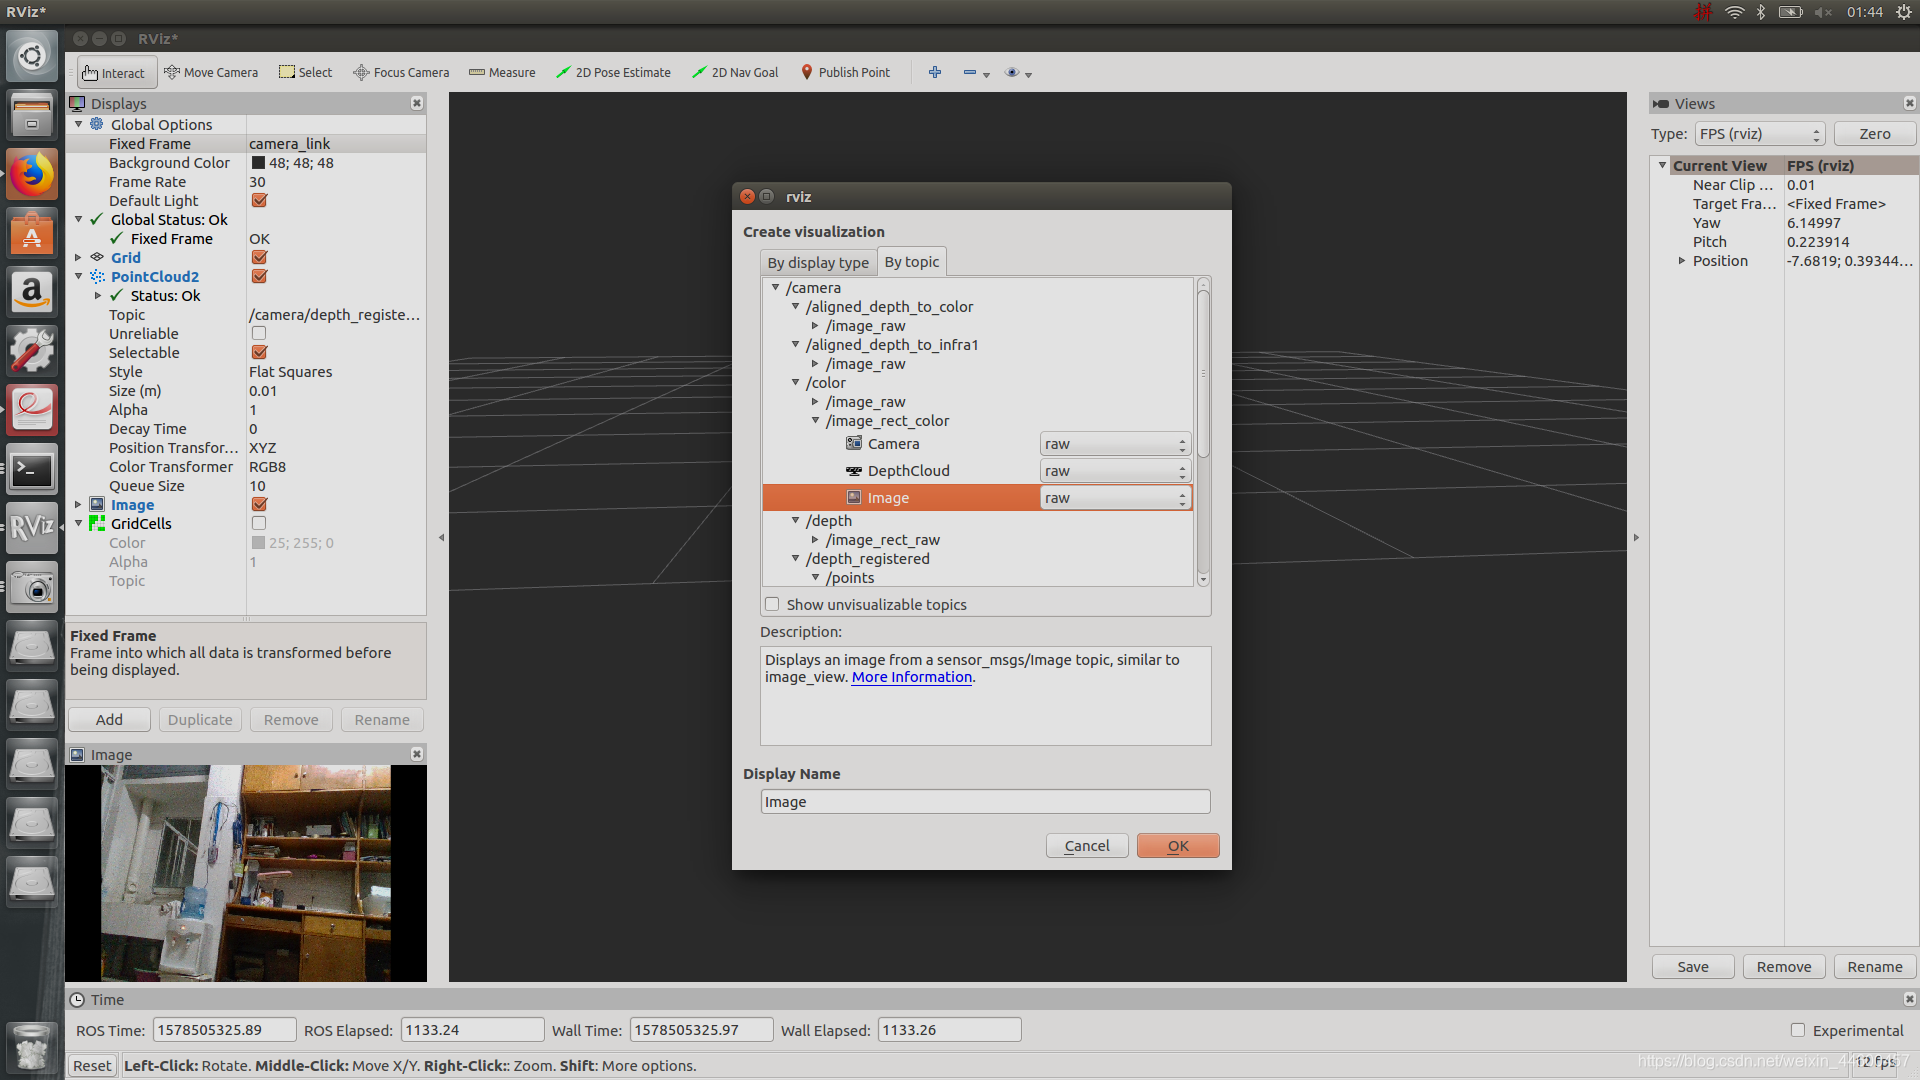This screenshot has height=1080, width=1920.
Task: Choose the 2D Pose Estimate tool
Action: (x=613, y=72)
